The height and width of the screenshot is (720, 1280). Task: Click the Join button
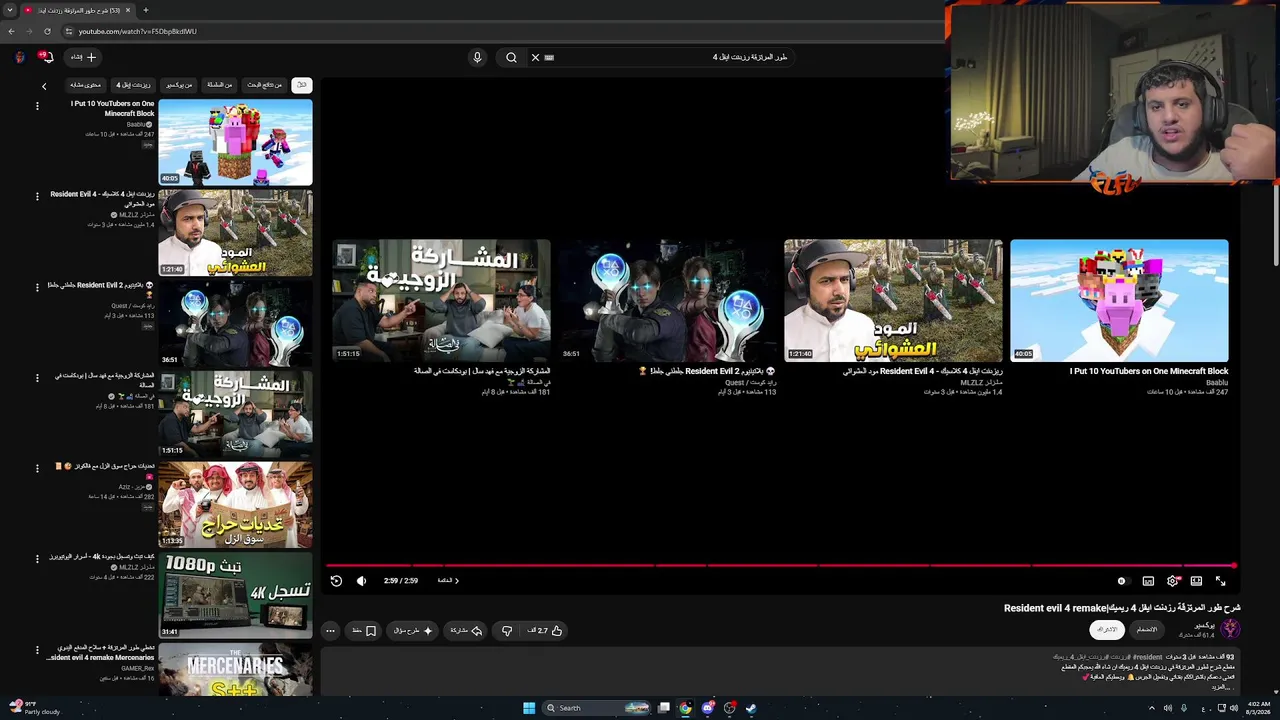tap(1147, 629)
